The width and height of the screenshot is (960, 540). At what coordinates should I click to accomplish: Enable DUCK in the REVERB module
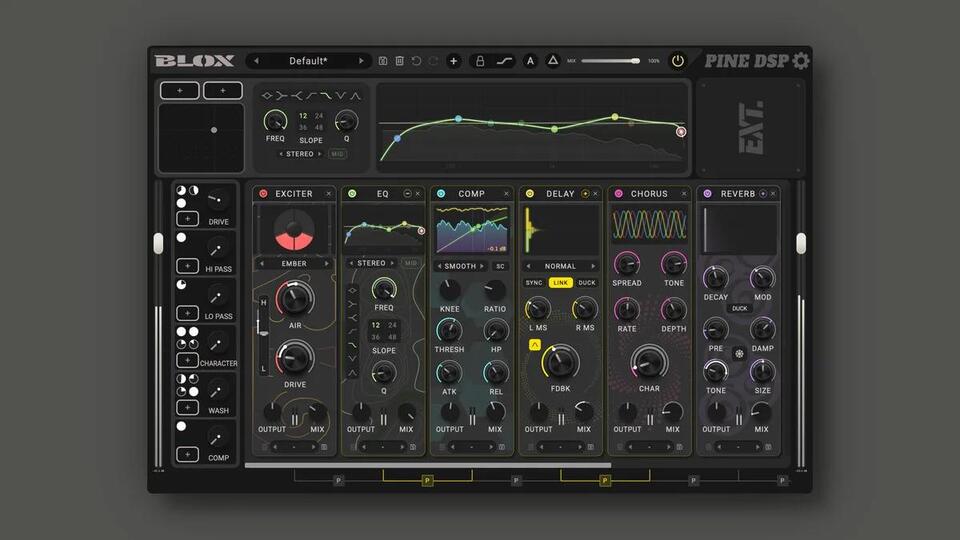click(x=740, y=309)
